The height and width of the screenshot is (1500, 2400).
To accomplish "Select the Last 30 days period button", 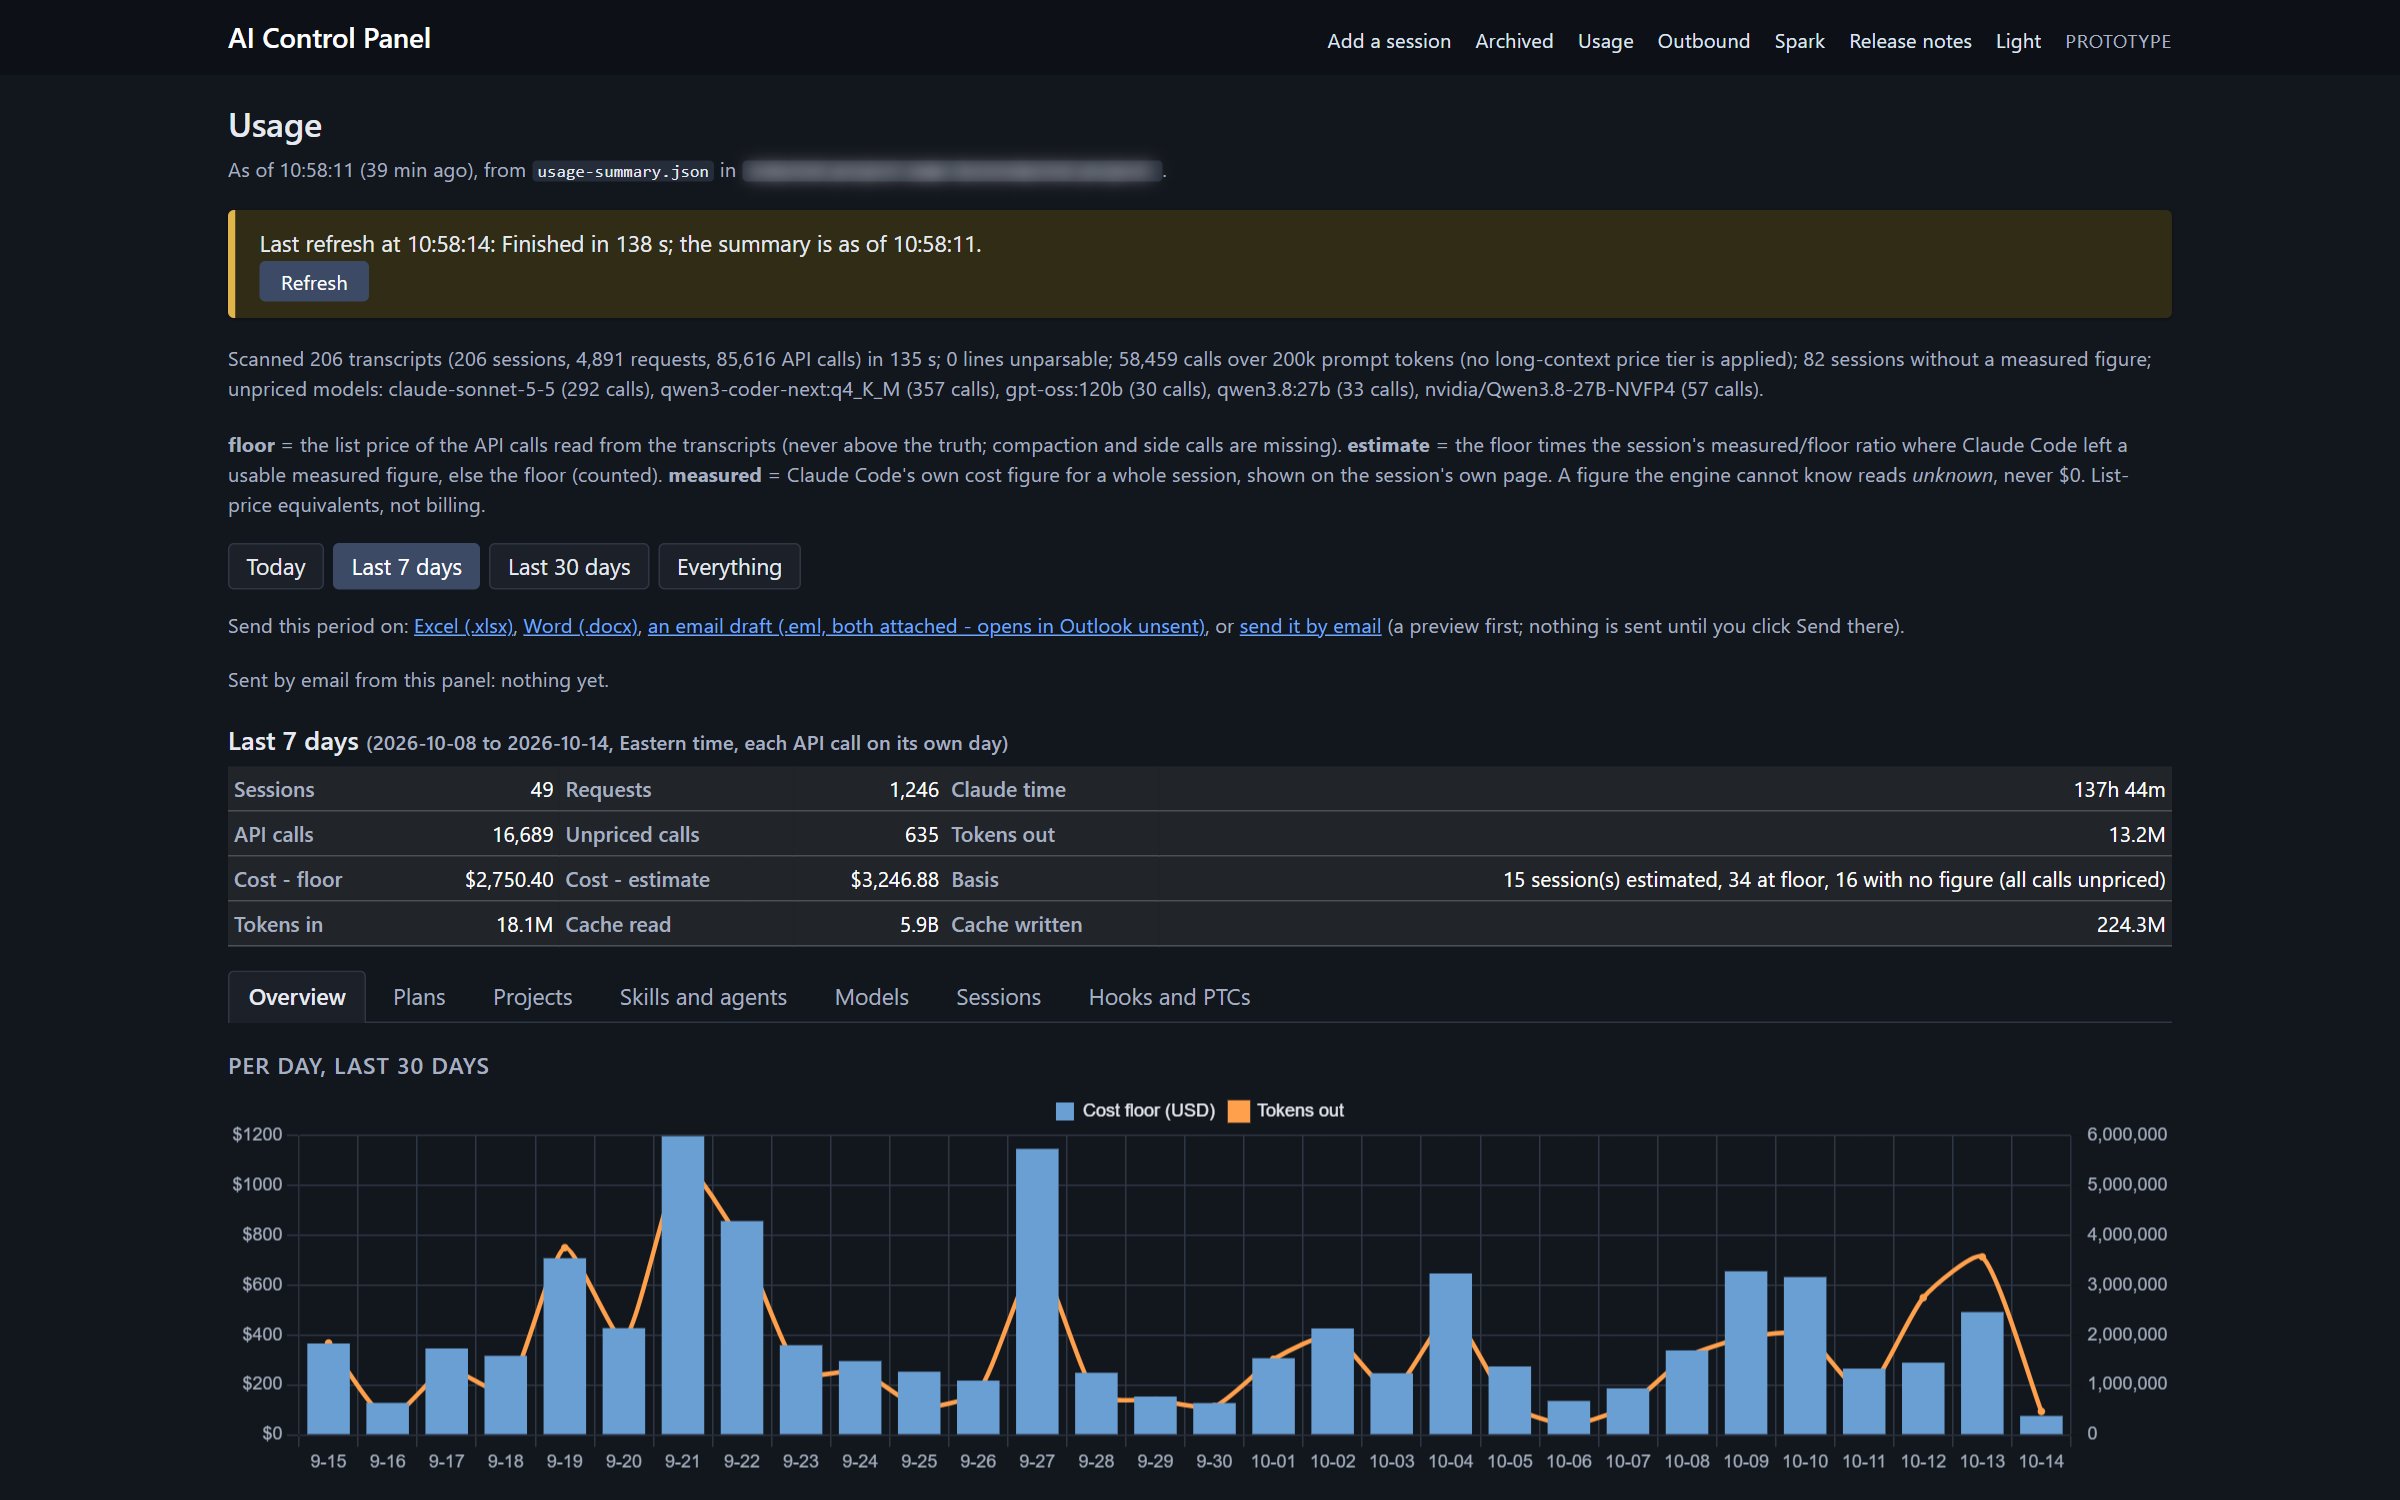I will pyautogui.click(x=569, y=567).
